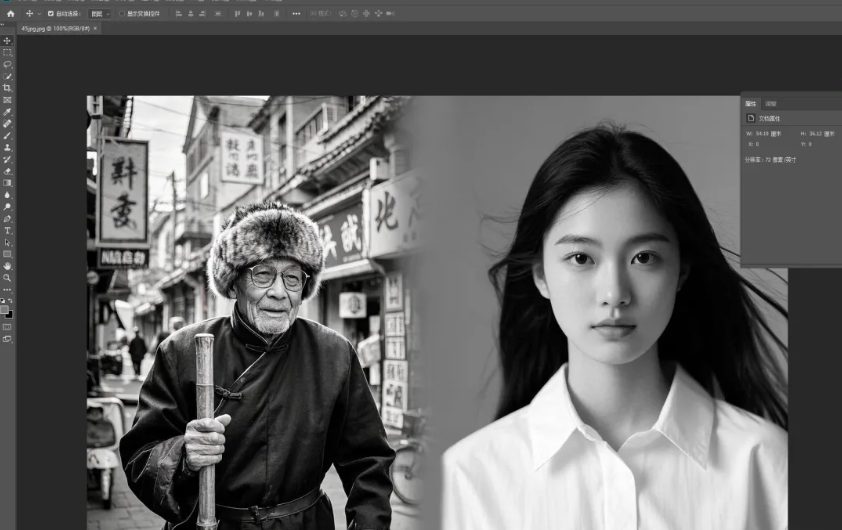Select the Clone Stamp tool
The width and height of the screenshot is (842, 530).
7,147
